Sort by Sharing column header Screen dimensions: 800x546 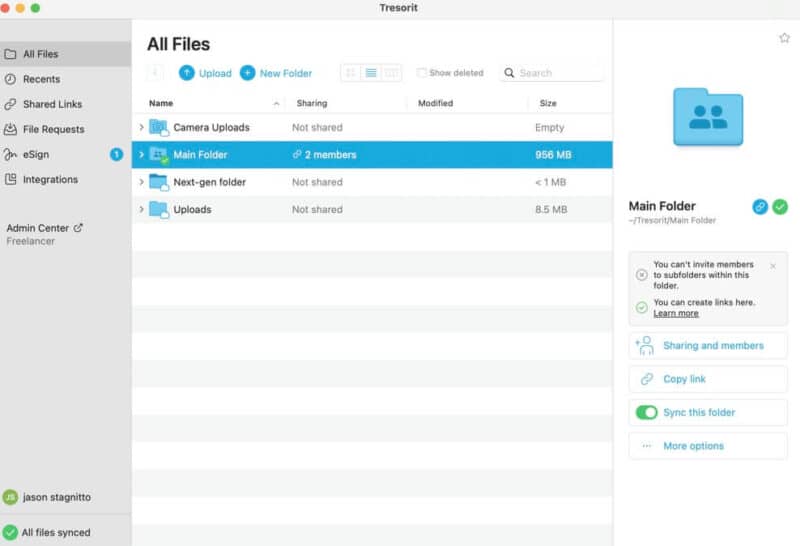click(x=312, y=103)
